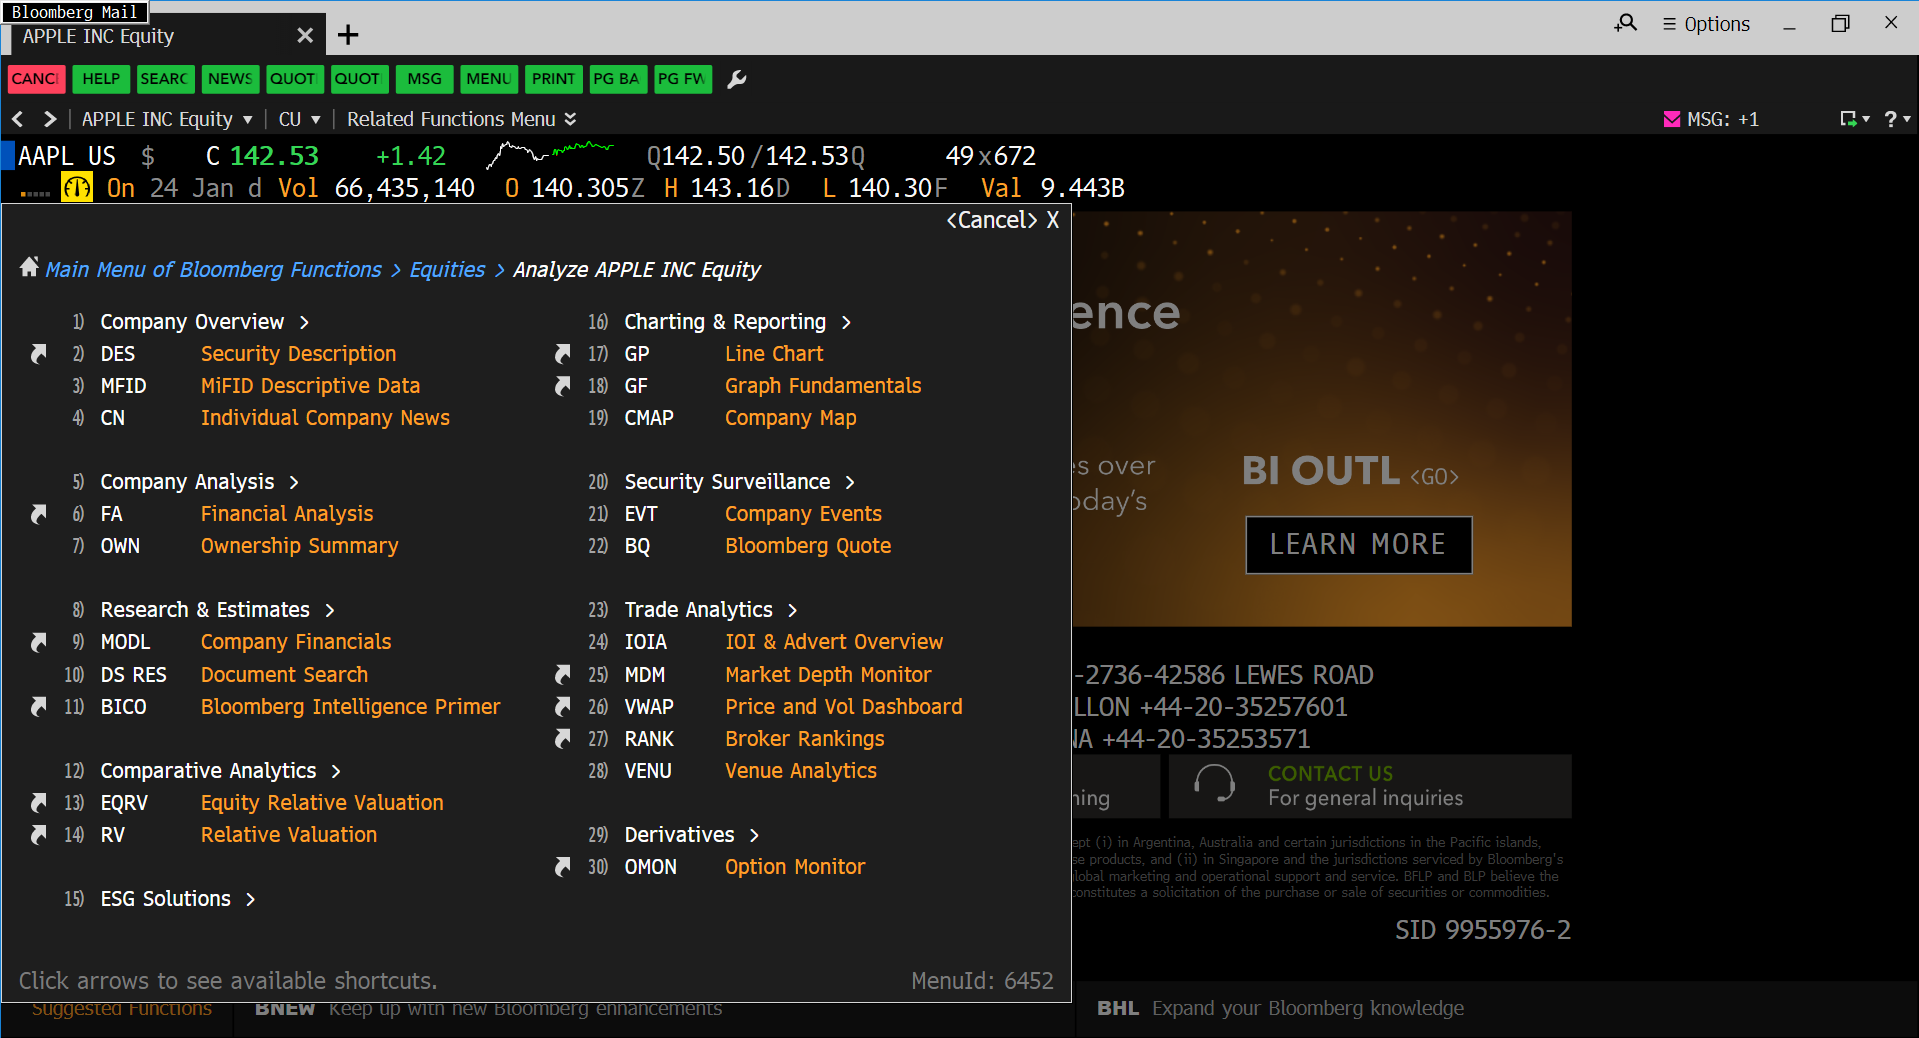Open Company Events function
Screen dimensions: 1919x1038
coord(803,513)
